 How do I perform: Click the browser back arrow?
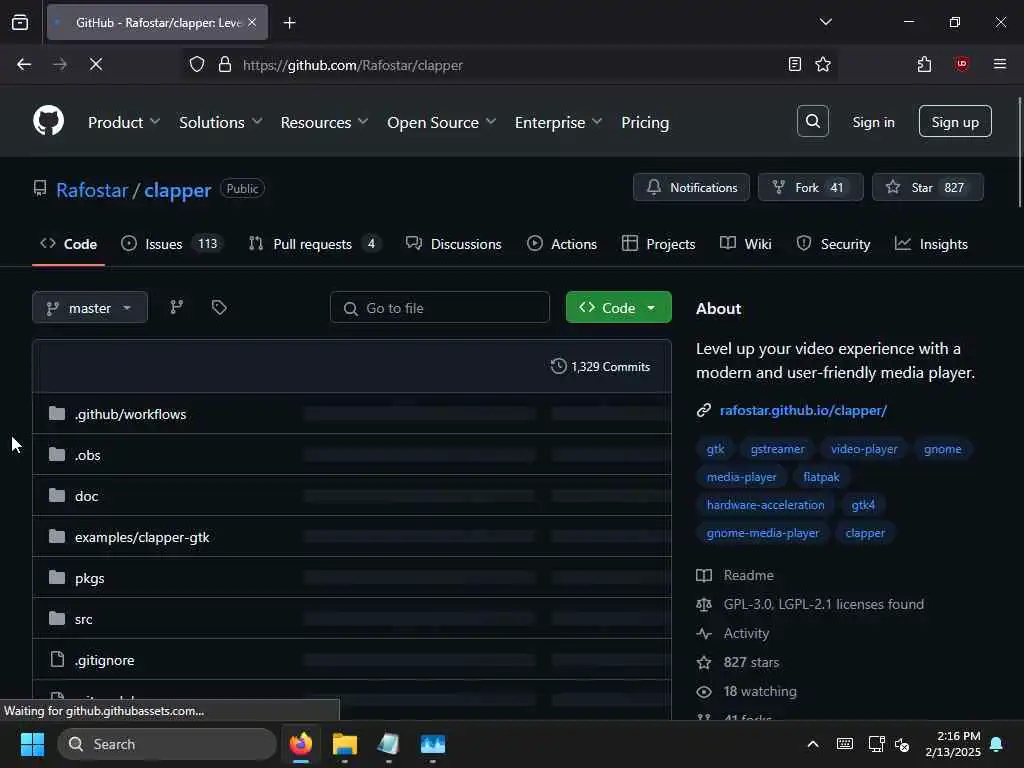[24, 64]
